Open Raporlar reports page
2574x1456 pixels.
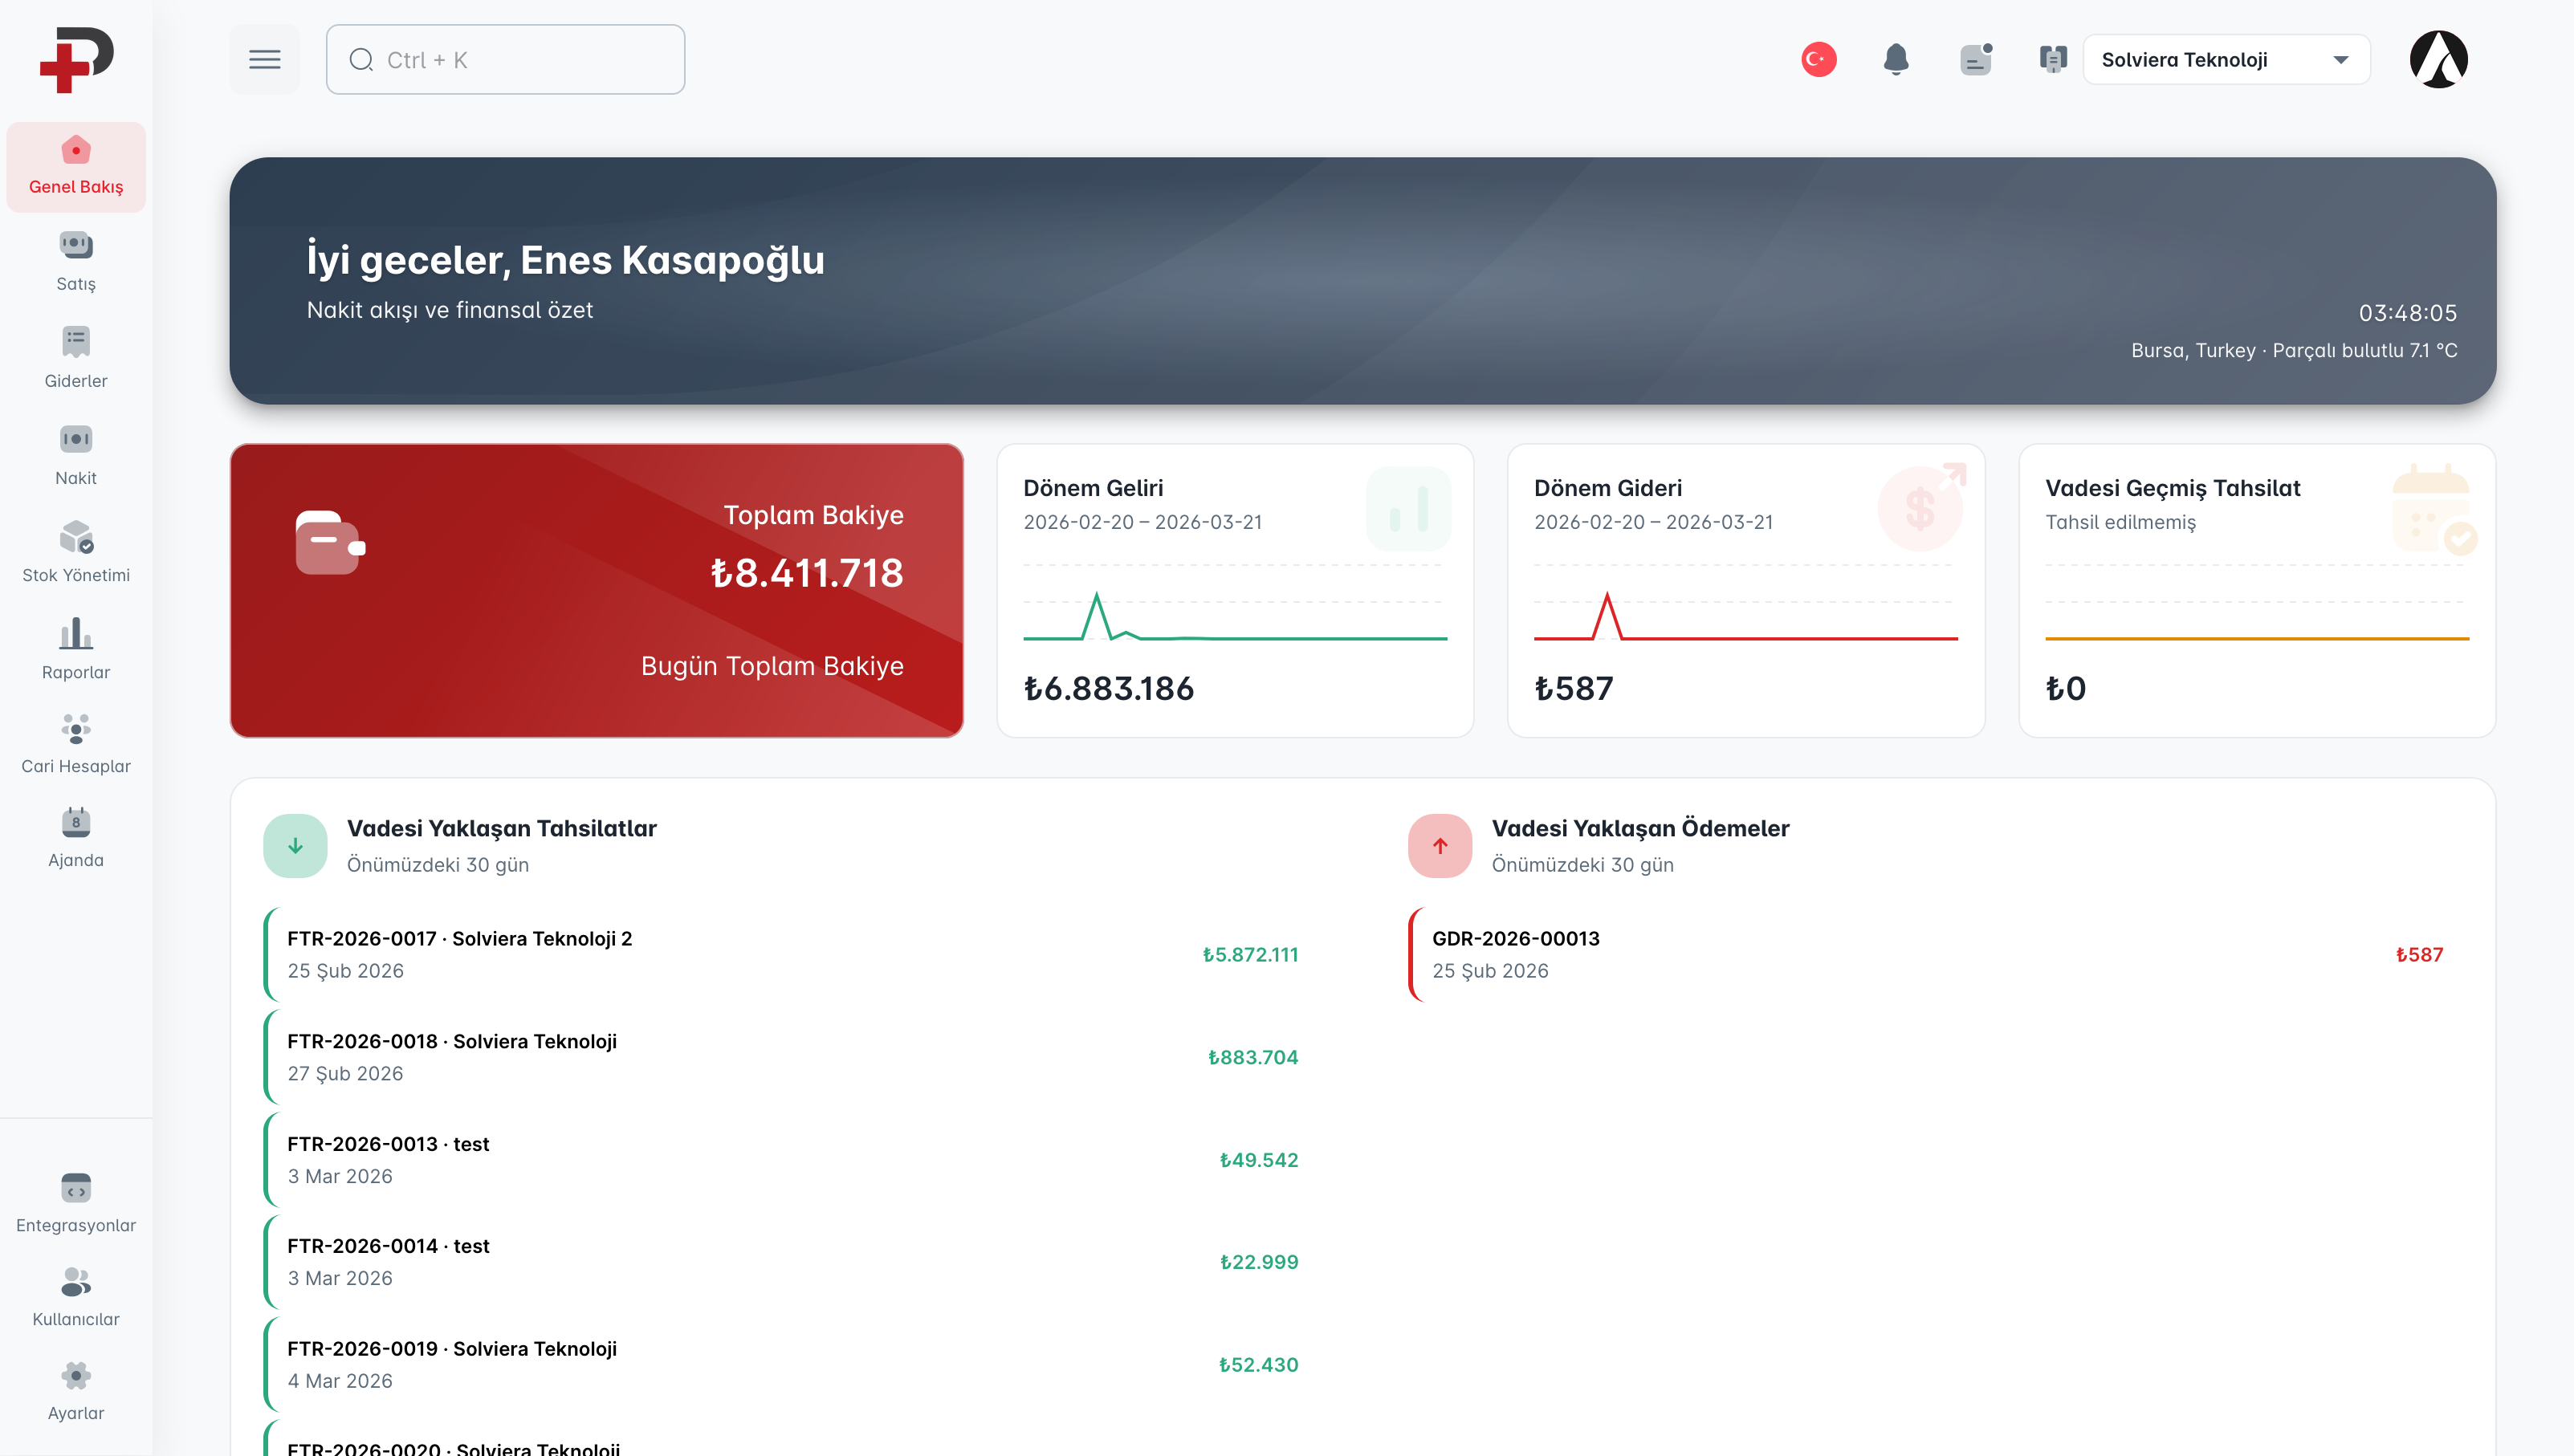76,649
